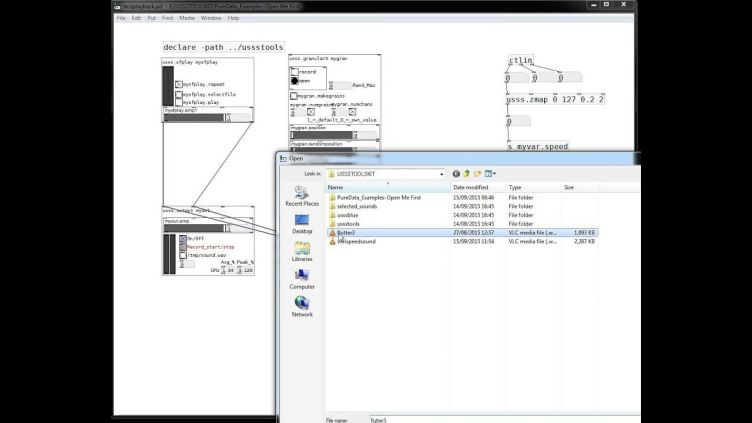The height and width of the screenshot is (423, 752).
Task: Click the File name input field
Action: tap(505, 420)
